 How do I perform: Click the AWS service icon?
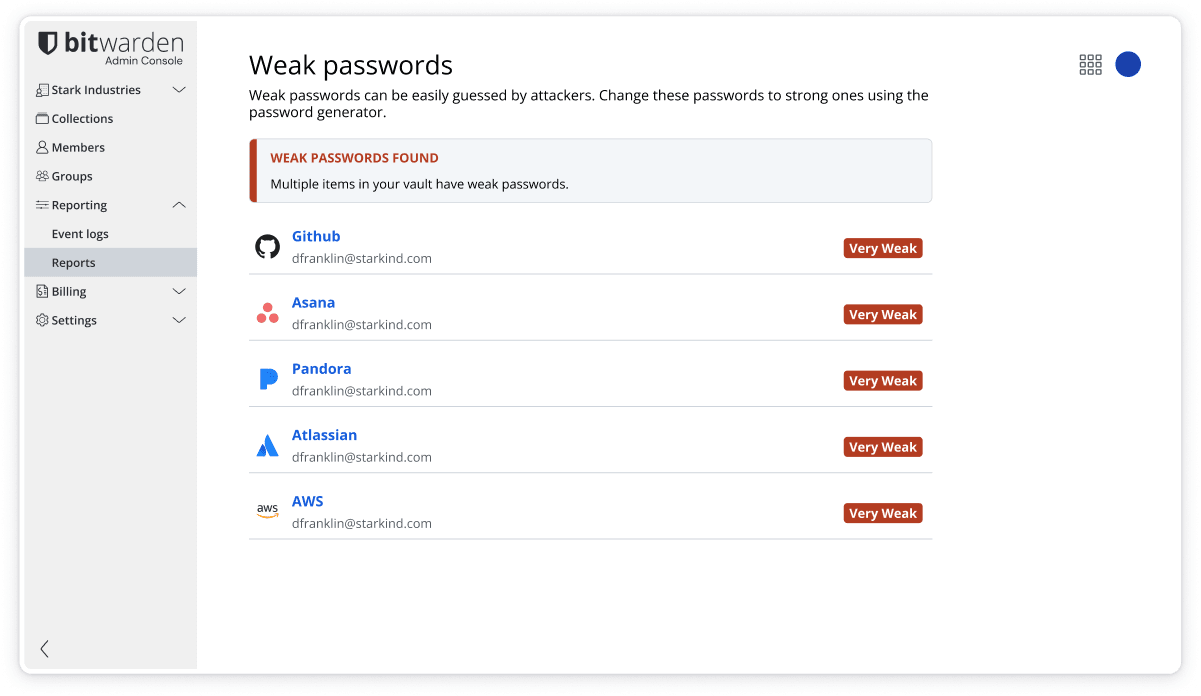tap(267, 510)
